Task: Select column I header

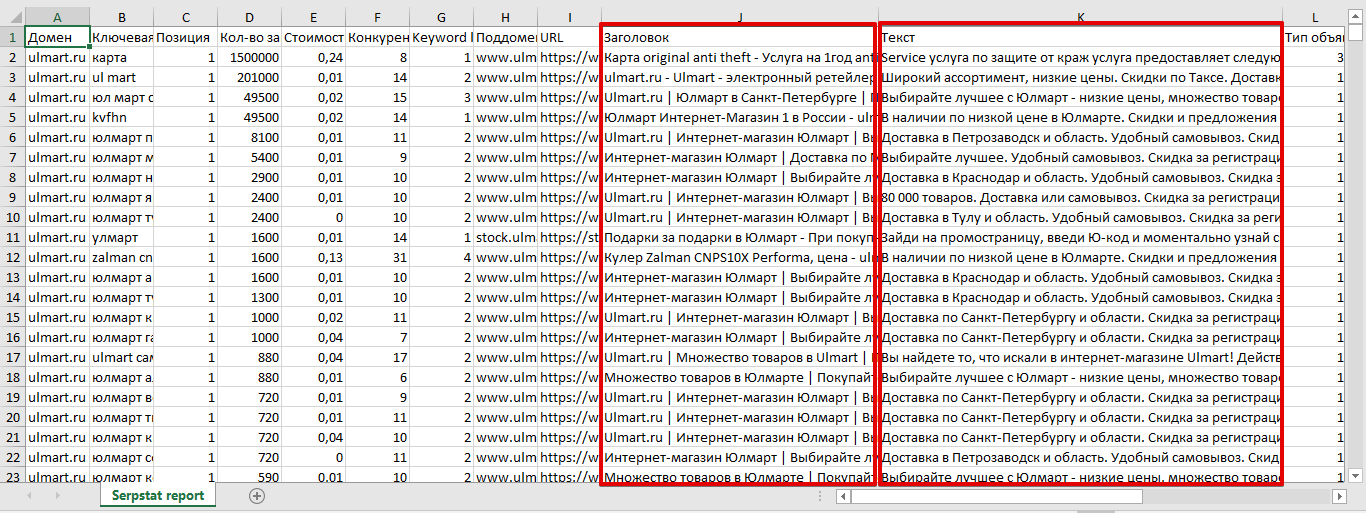Action: [569, 18]
